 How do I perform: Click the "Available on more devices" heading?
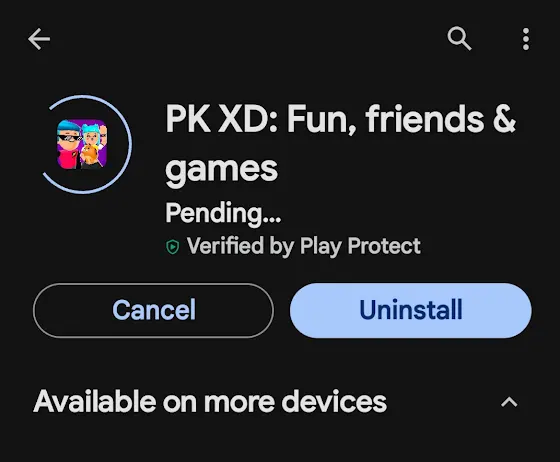210,402
